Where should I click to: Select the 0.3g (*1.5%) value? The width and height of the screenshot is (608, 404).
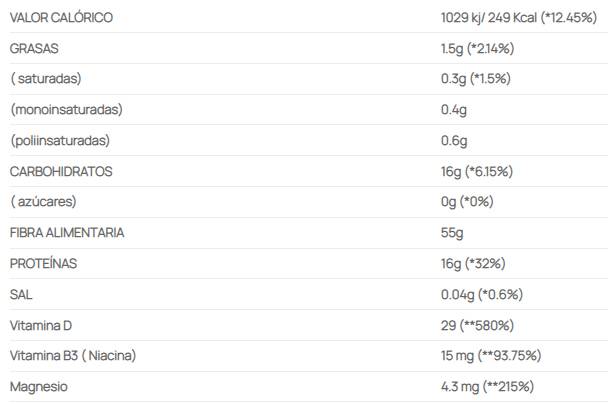pos(476,79)
